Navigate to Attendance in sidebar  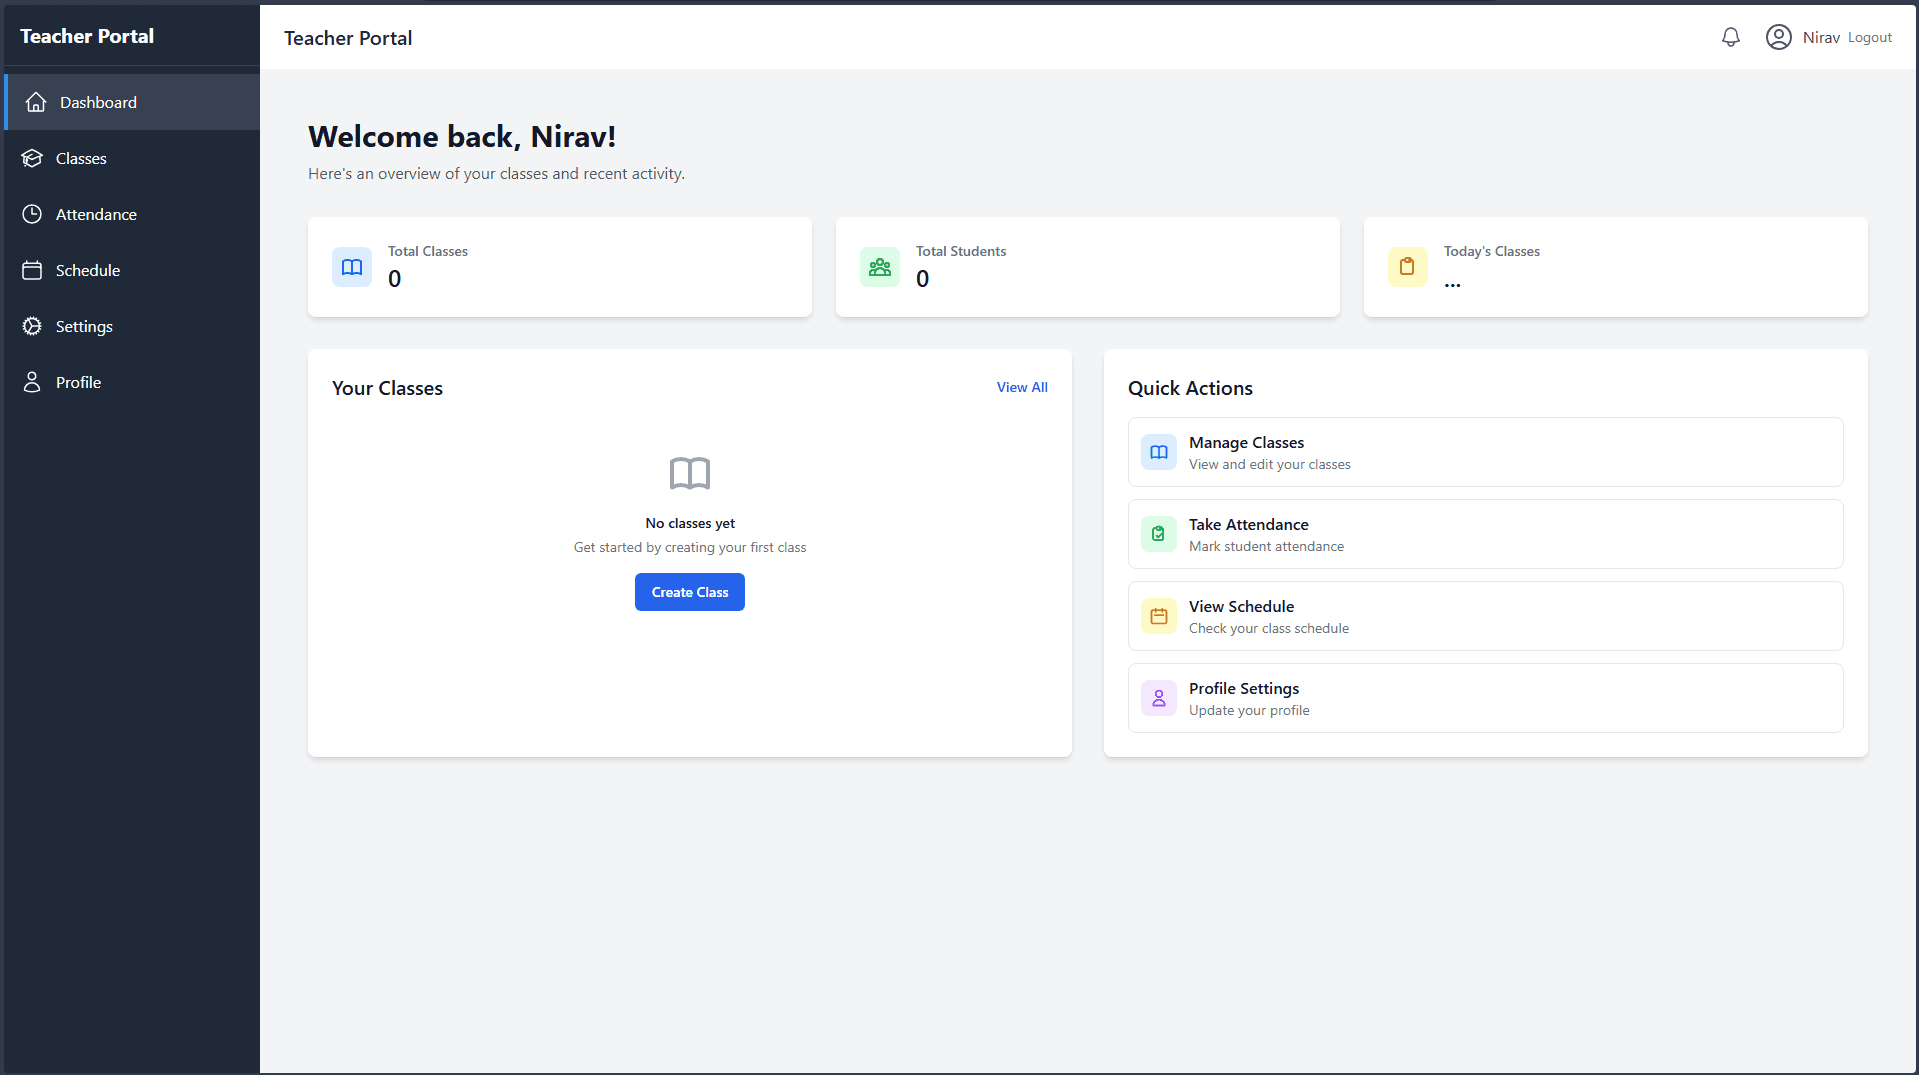[96, 214]
